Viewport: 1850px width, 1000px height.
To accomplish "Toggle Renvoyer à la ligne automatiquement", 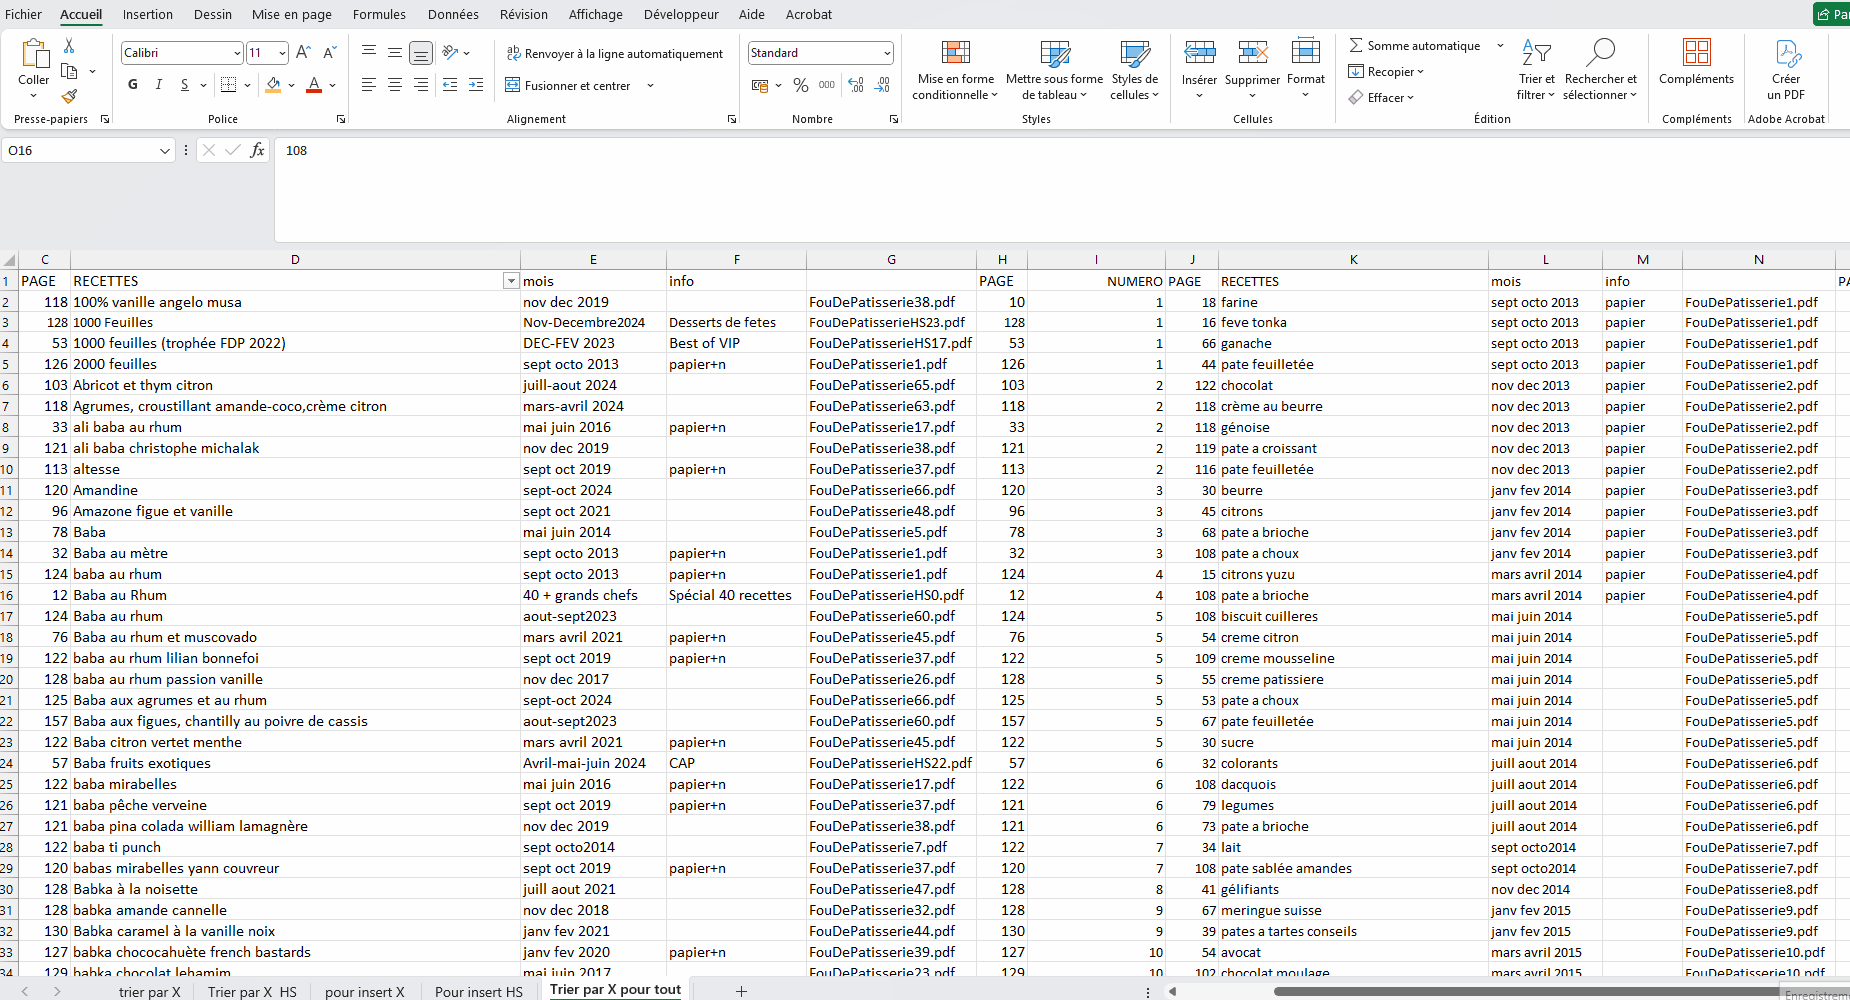I will pyautogui.click(x=614, y=54).
